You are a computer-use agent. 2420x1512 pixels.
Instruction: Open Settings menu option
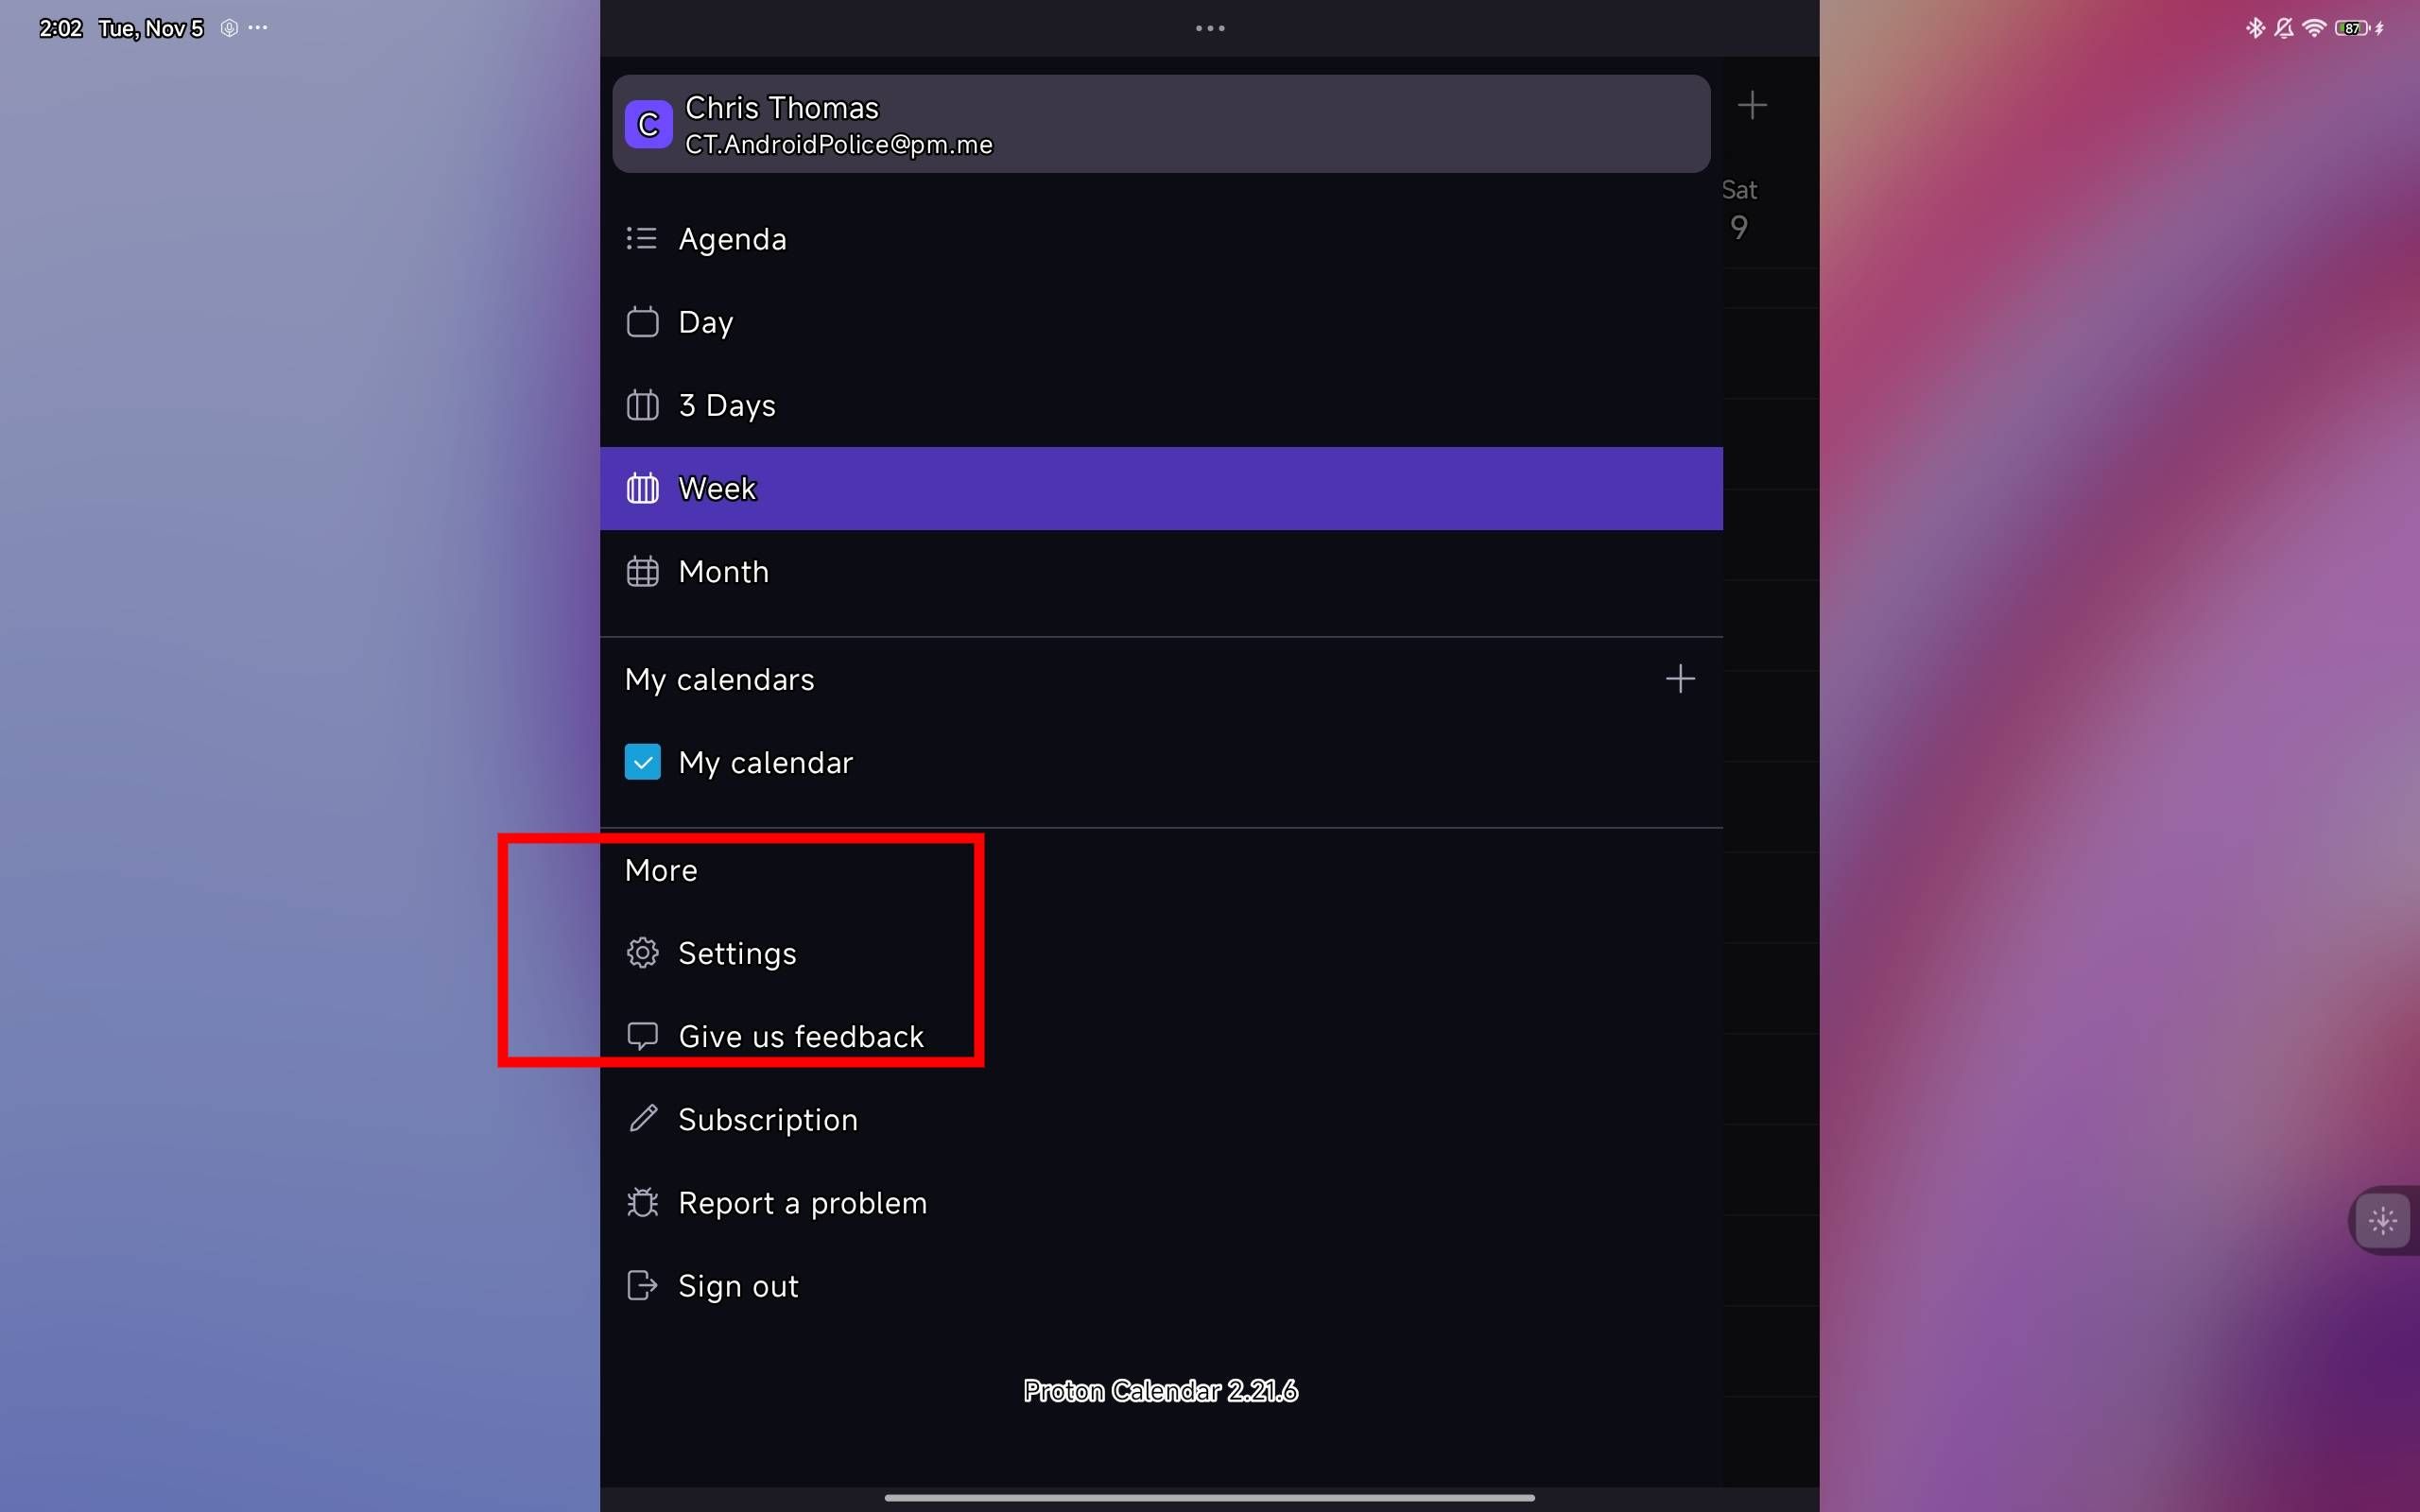[x=737, y=953]
